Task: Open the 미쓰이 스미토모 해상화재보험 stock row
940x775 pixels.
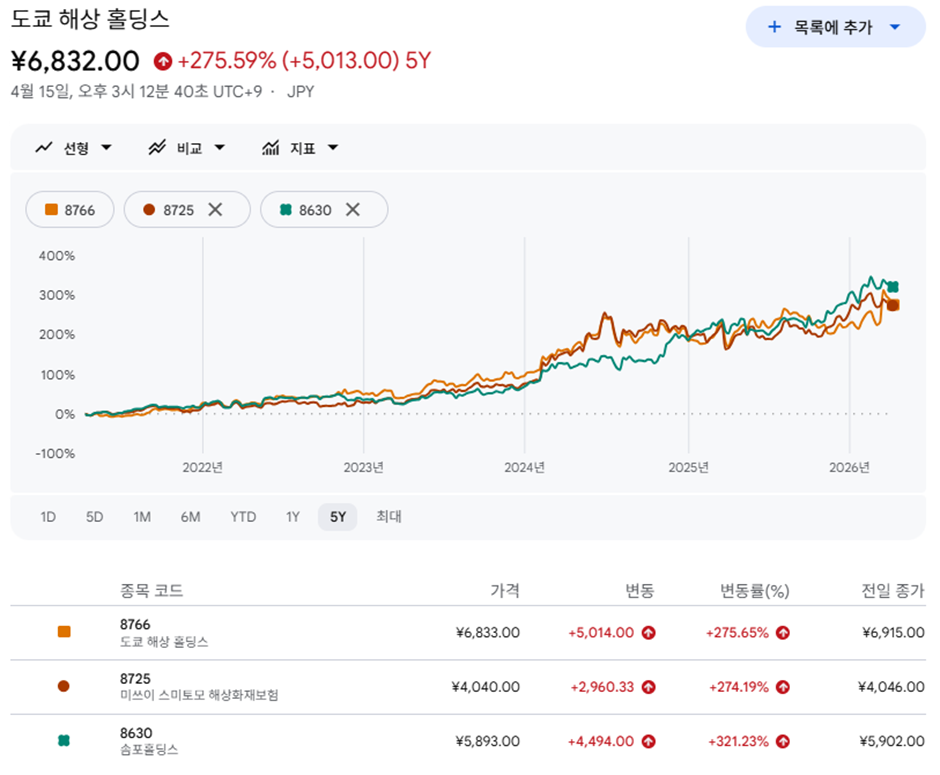Action: 199,687
